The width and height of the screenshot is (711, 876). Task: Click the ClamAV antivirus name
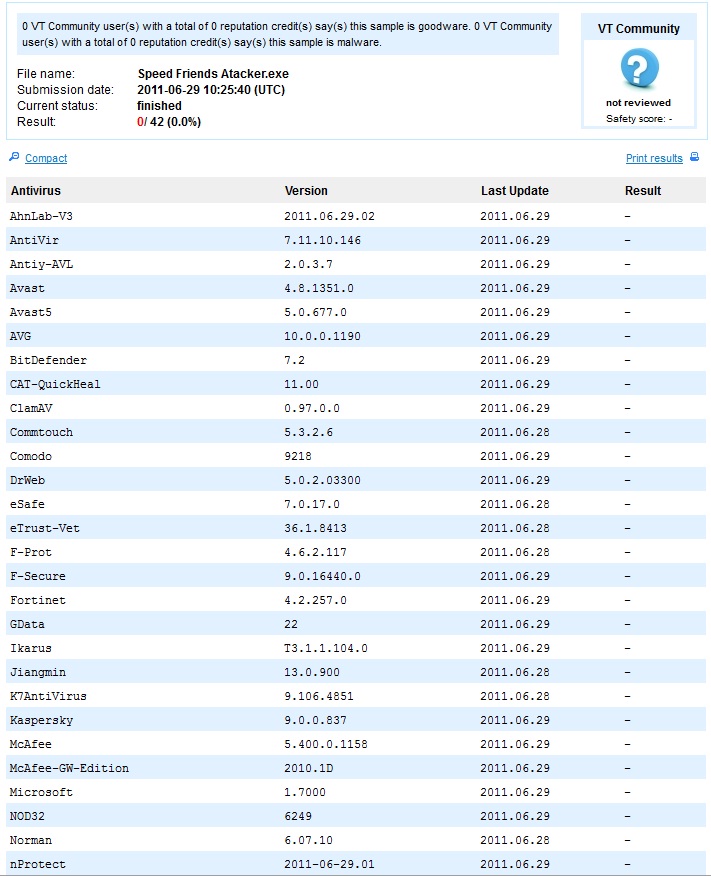pyautogui.click(x=31, y=408)
